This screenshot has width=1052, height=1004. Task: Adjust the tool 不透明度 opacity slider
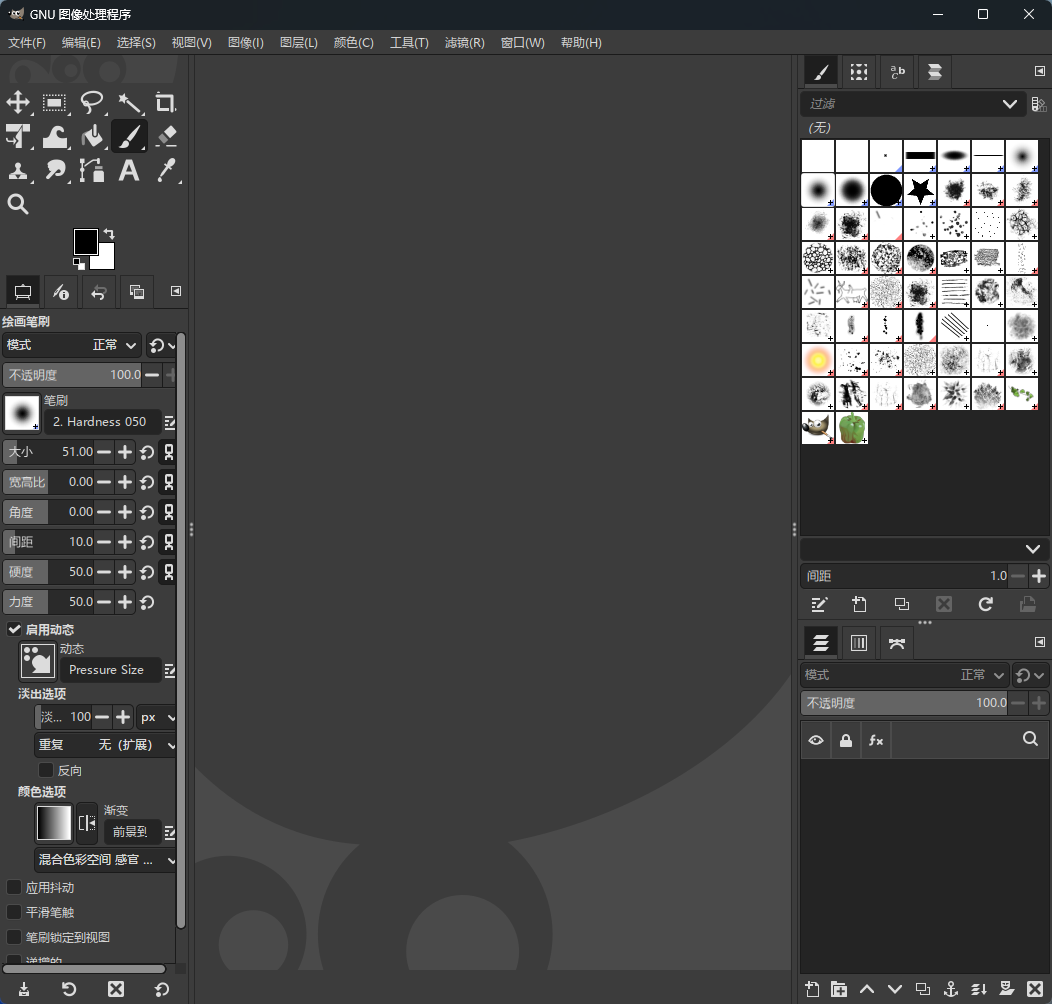coord(72,374)
